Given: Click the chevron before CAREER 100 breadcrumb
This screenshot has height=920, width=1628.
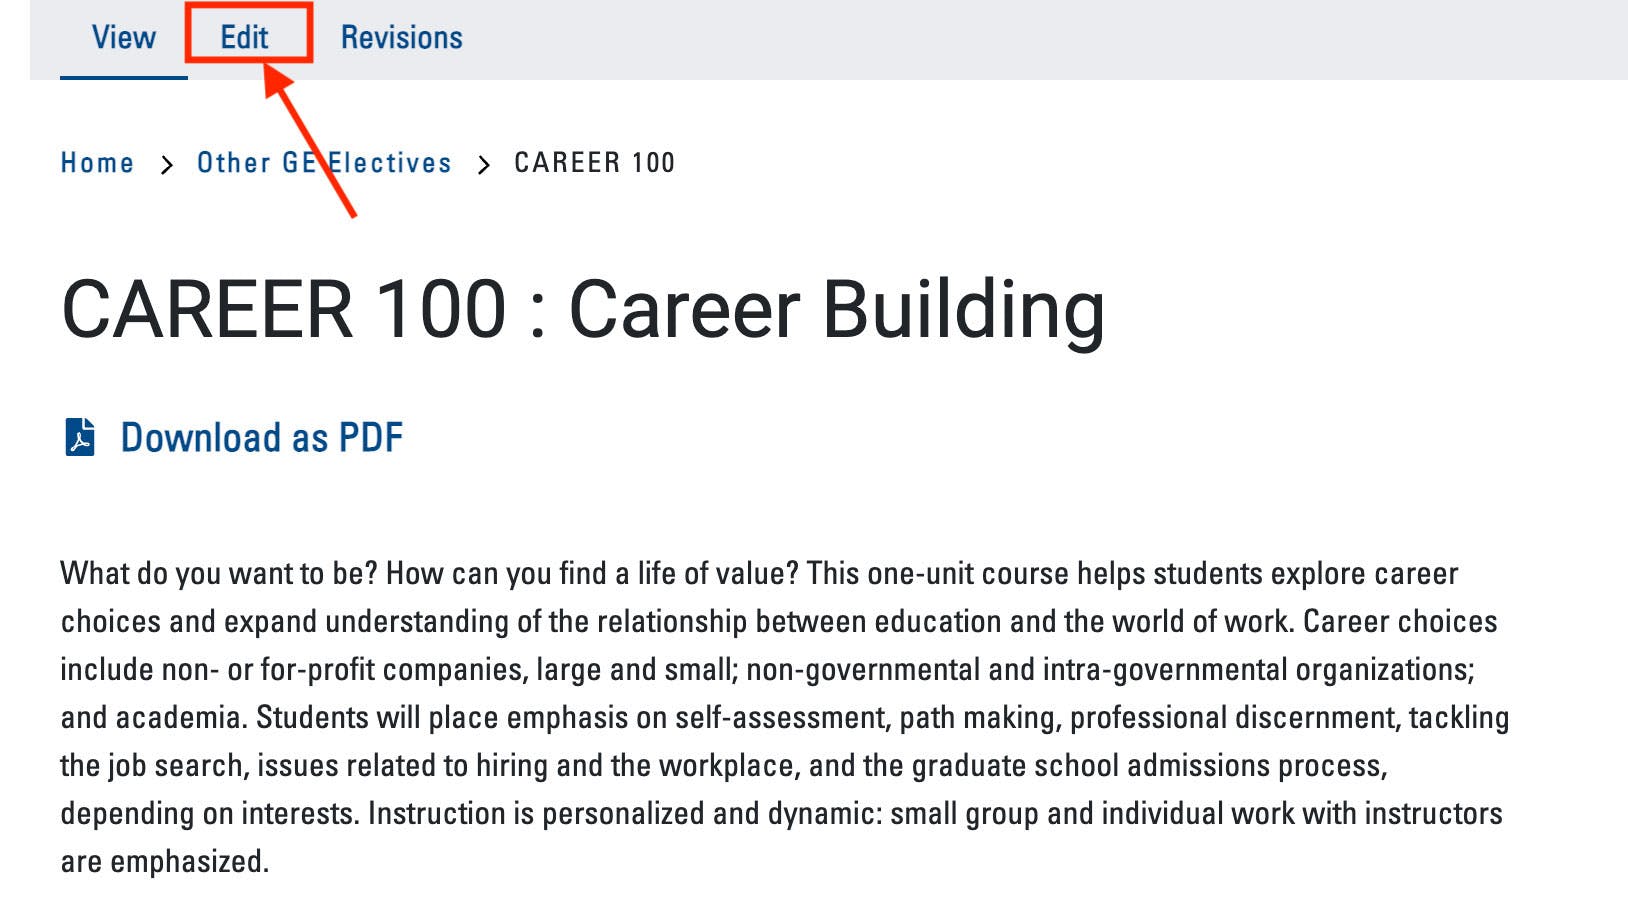Looking at the screenshot, I should (484, 164).
